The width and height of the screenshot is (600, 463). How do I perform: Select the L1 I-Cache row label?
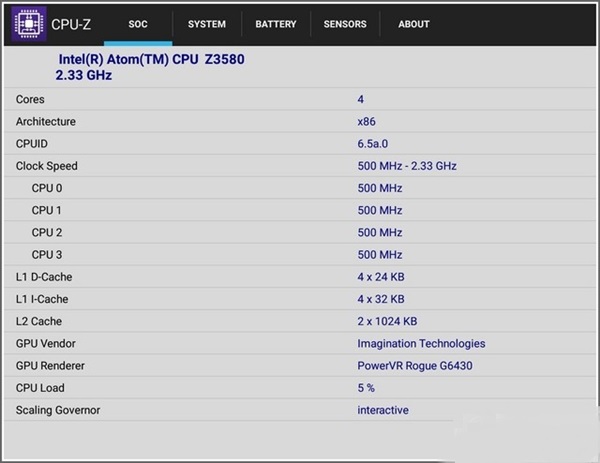[x=42, y=299]
